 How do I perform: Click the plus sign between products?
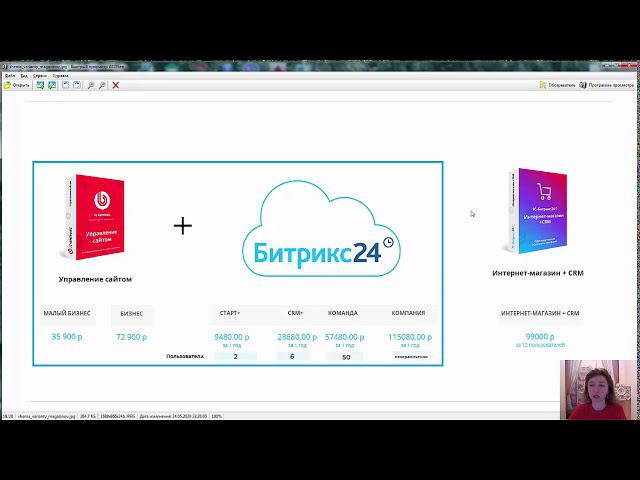tap(183, 226)
